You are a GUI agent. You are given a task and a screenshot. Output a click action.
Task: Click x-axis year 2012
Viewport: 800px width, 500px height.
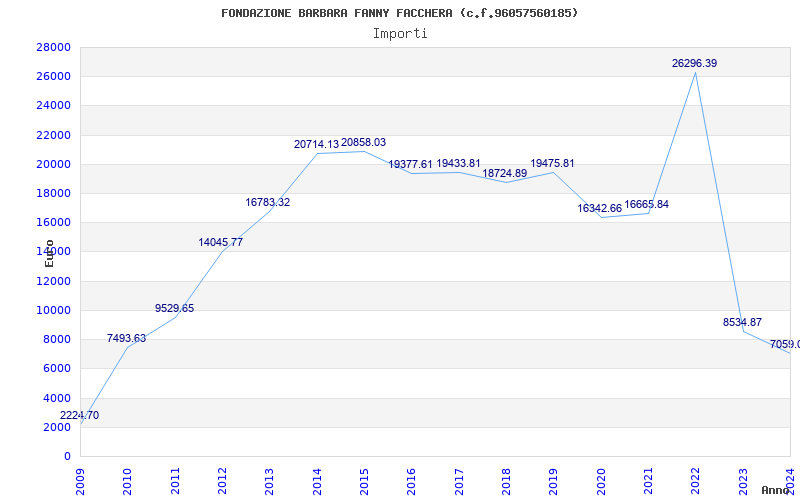tap(222, 481)
